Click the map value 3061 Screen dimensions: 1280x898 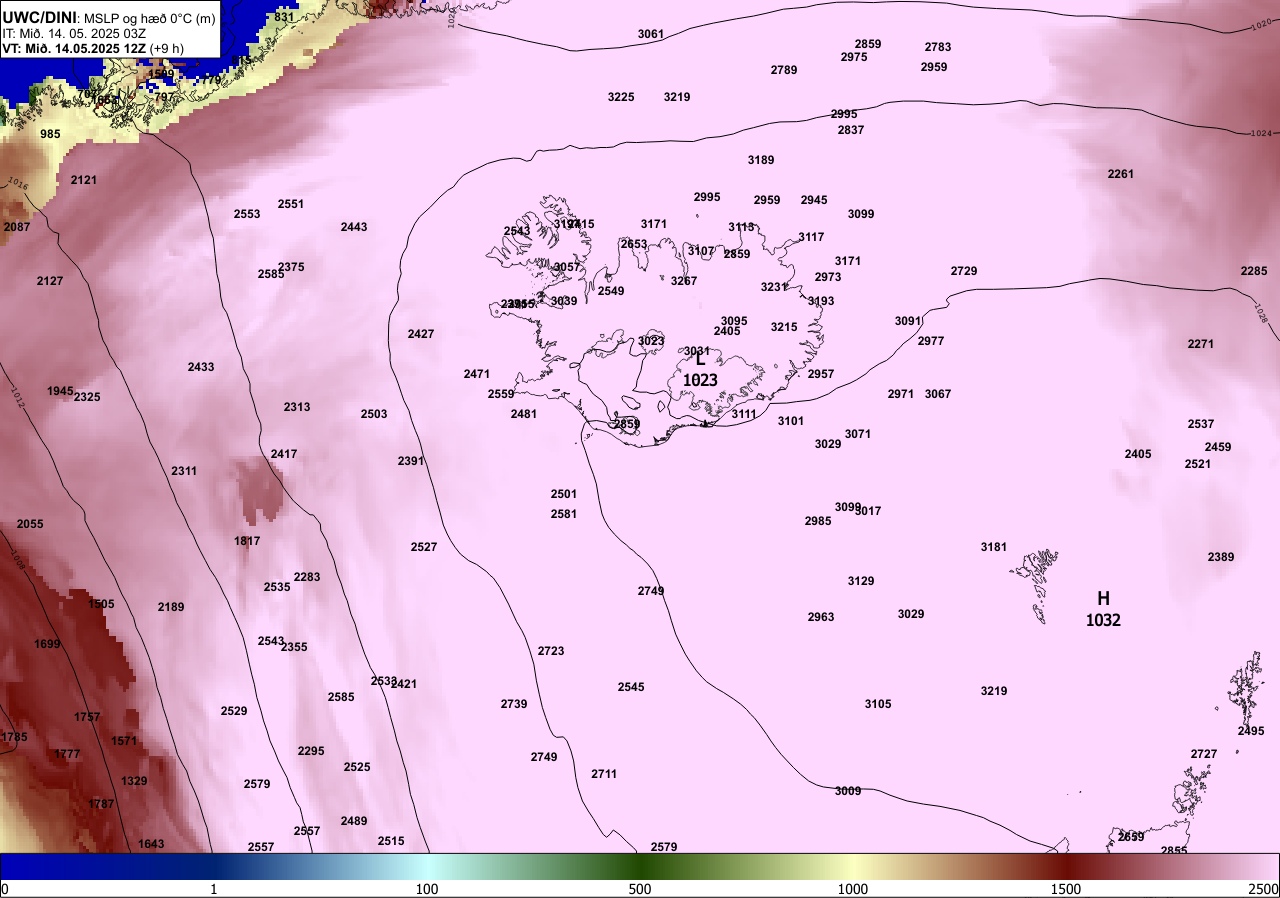tap(651, 34)
